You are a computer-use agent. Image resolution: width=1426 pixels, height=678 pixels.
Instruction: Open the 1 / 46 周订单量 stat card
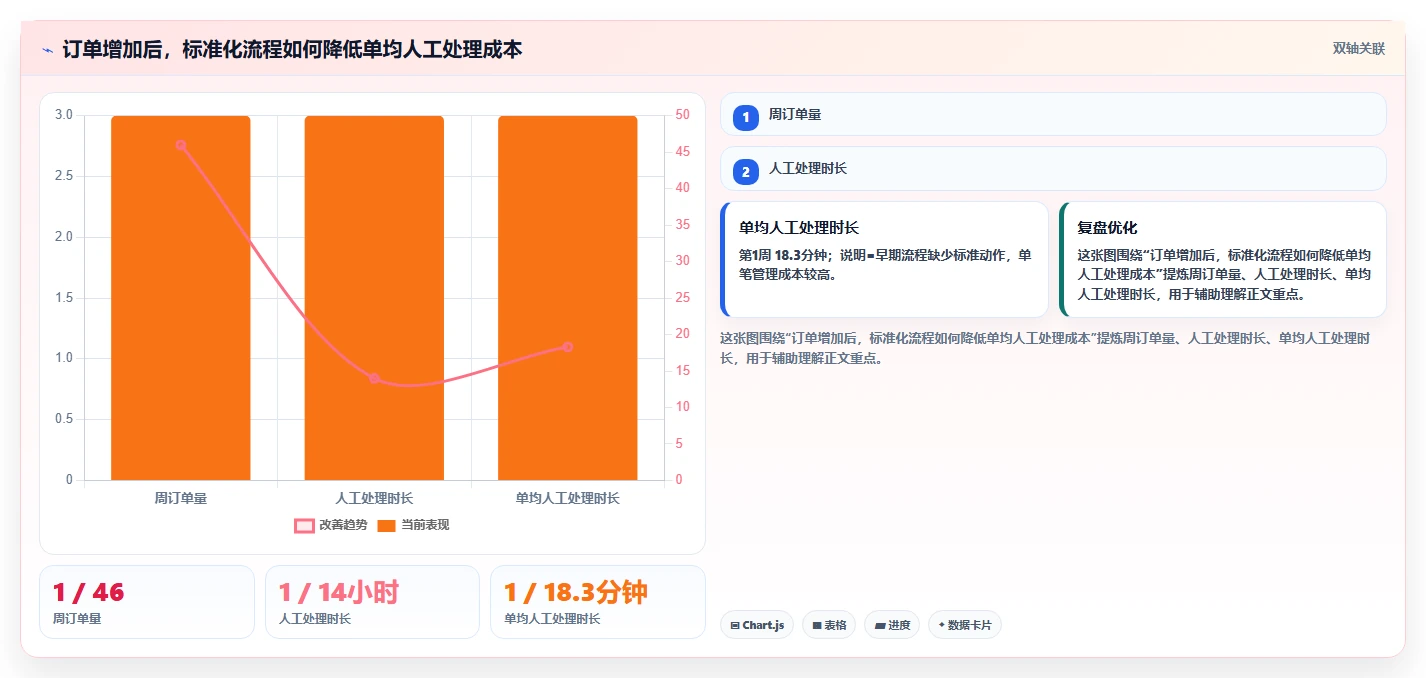pyautogui.click(x=147, y=602)
